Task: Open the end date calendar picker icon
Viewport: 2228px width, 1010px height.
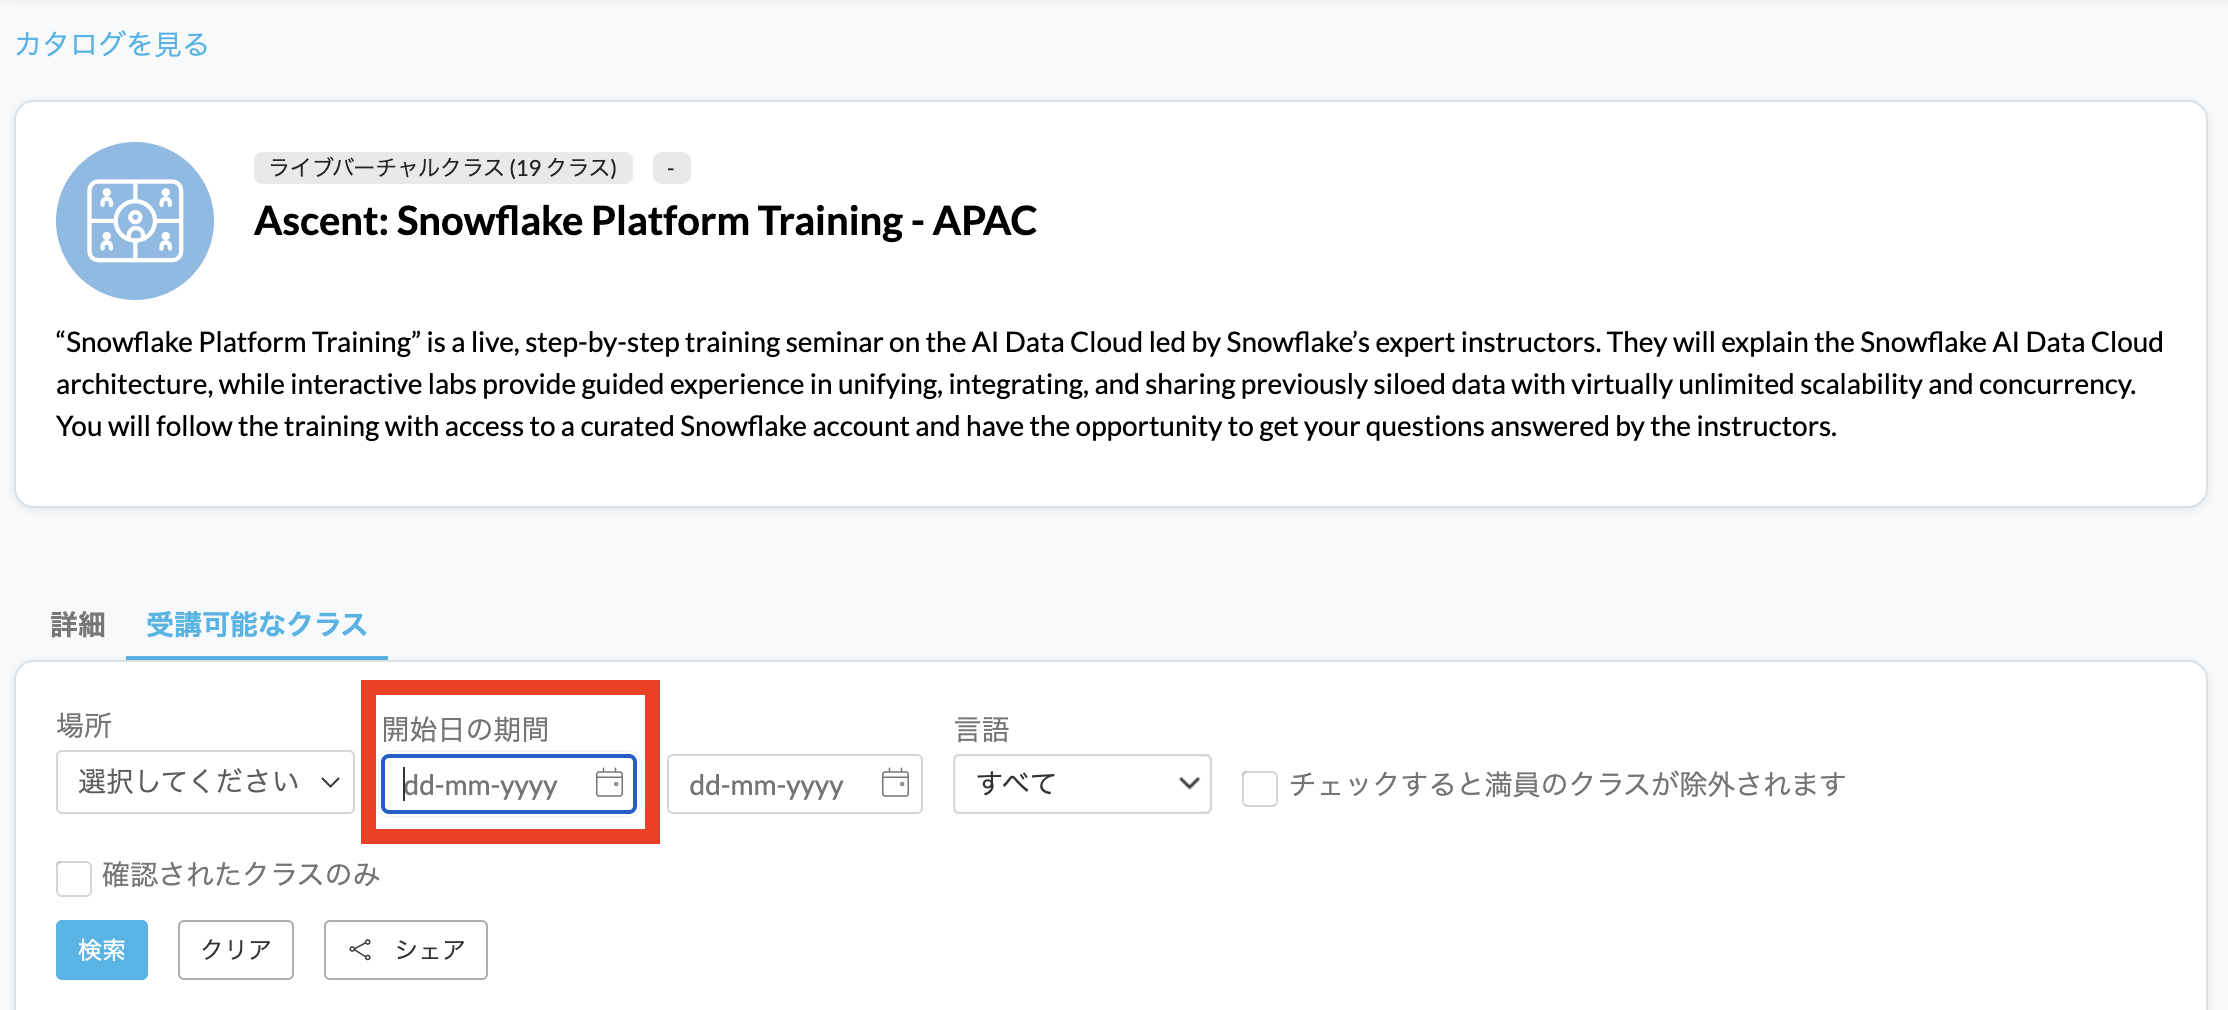Action: tap(895, 783)
